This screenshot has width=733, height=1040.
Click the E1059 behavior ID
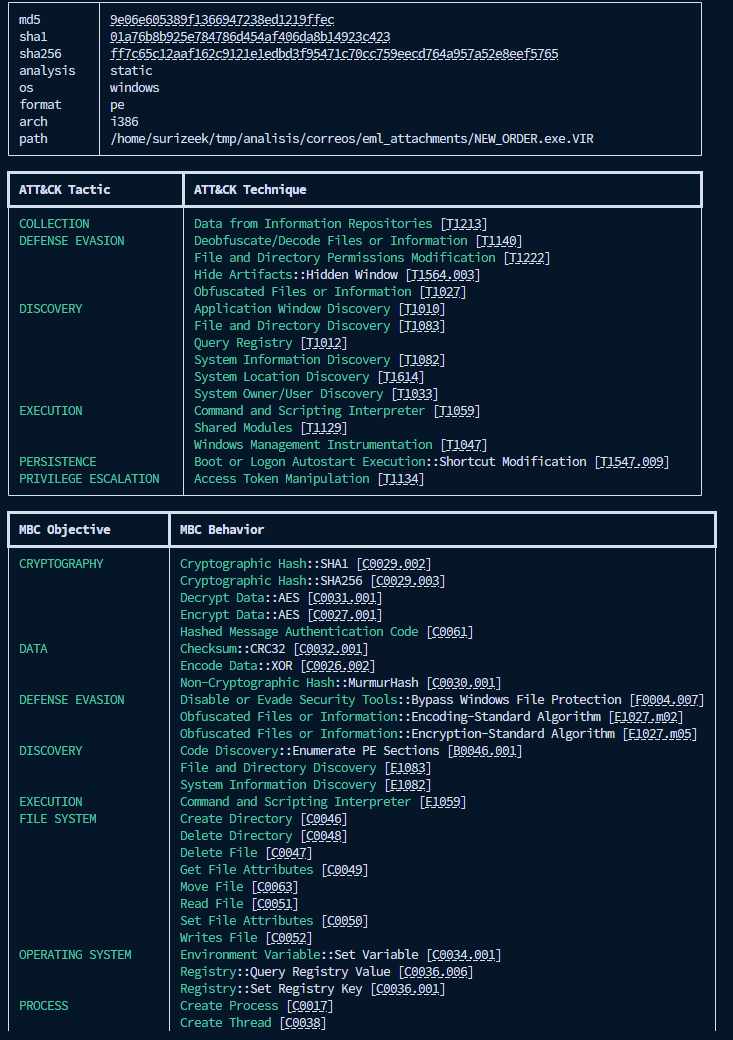click(x=442, y=802)
